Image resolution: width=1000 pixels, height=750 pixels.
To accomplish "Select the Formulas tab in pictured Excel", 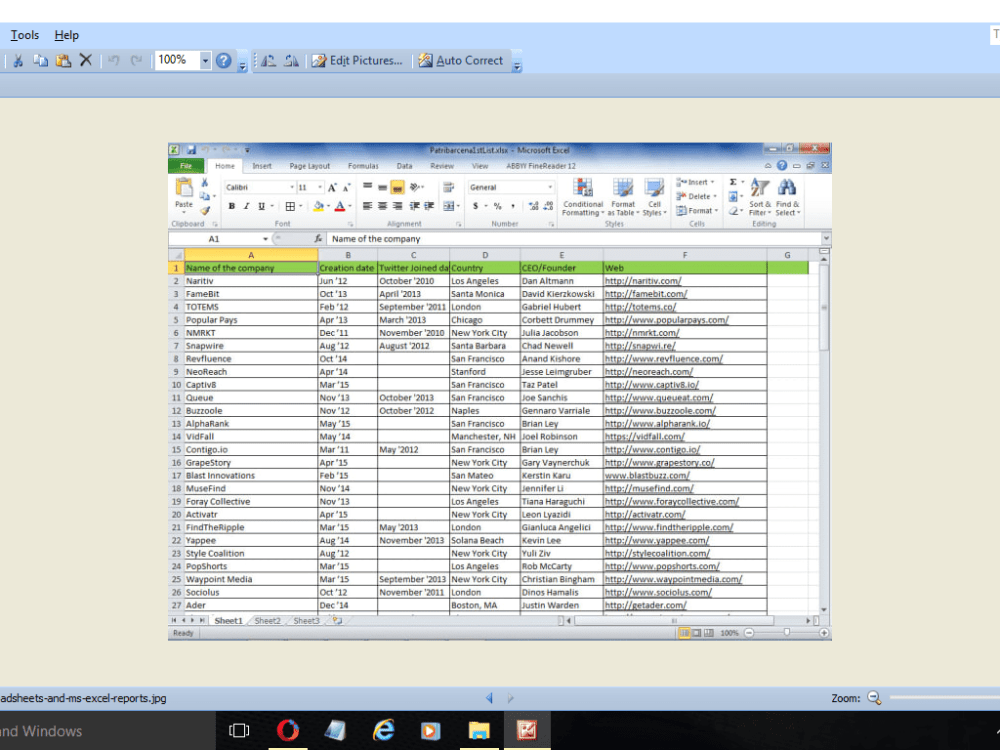I will pyautogui.click(x=363, y=166).
